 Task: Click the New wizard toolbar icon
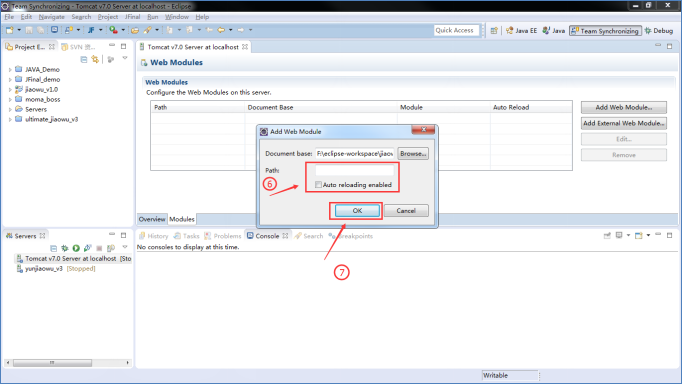[x=10, y=30]
